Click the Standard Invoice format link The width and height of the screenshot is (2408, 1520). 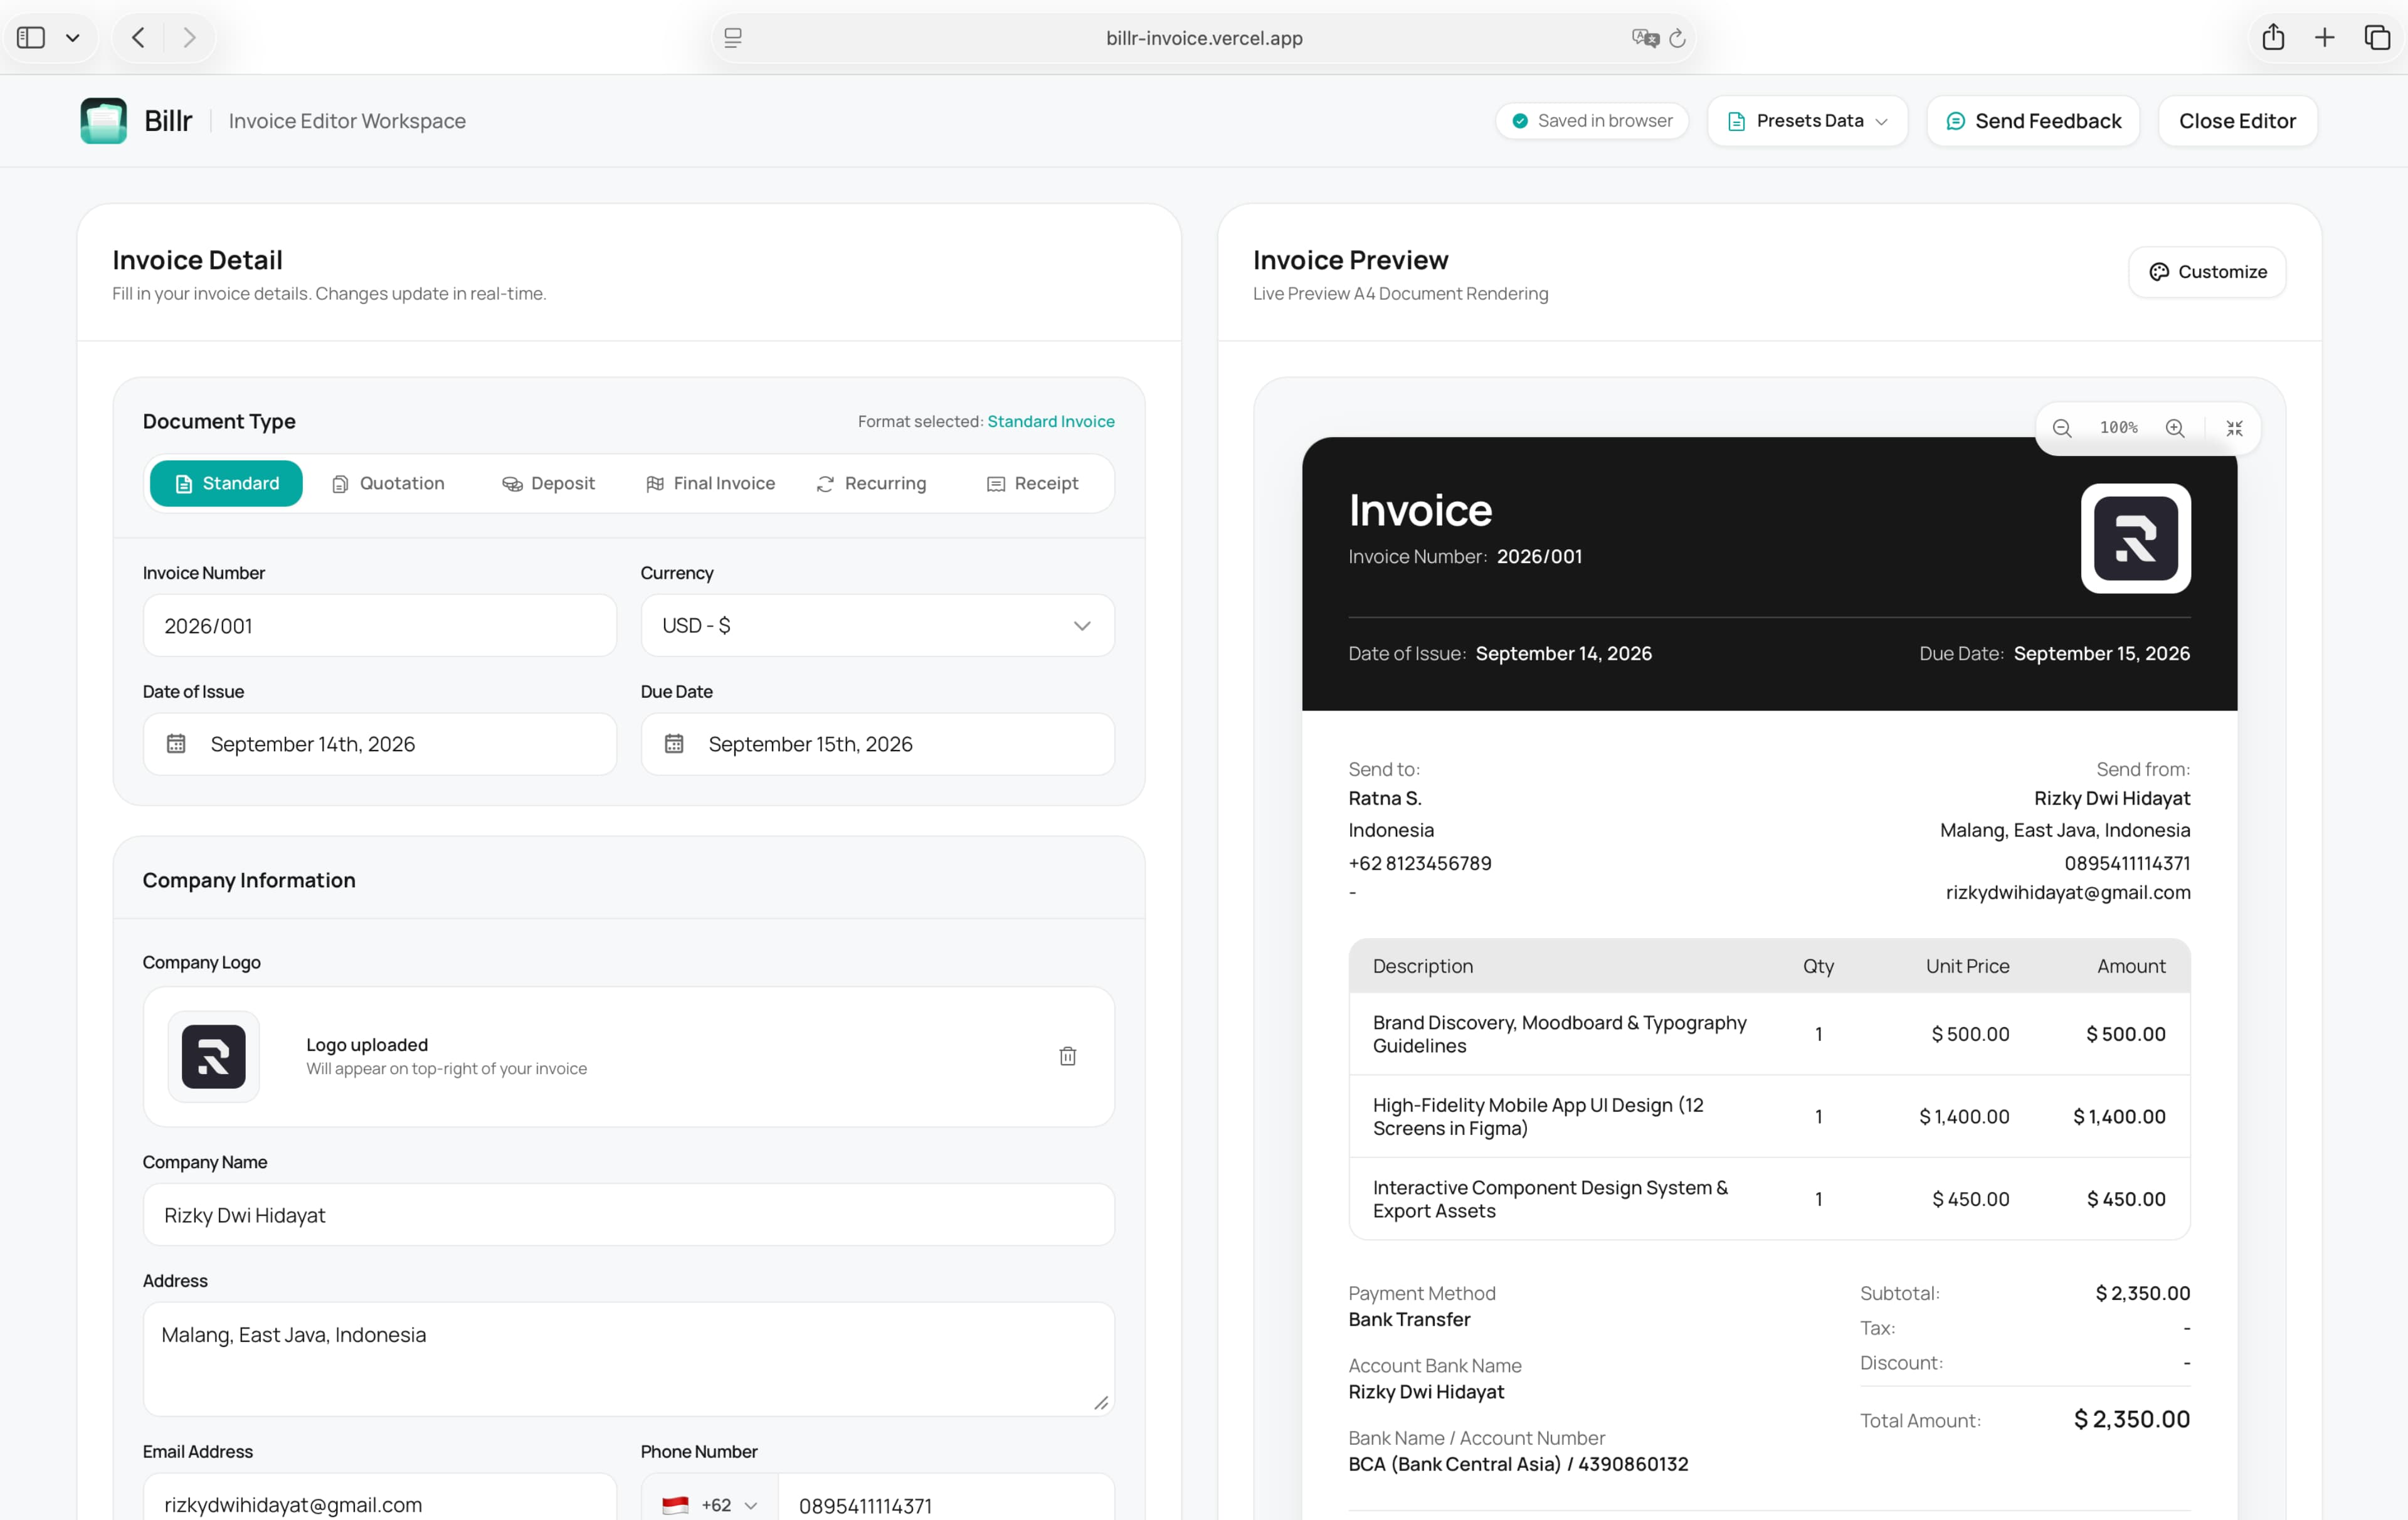point(1051,422)
